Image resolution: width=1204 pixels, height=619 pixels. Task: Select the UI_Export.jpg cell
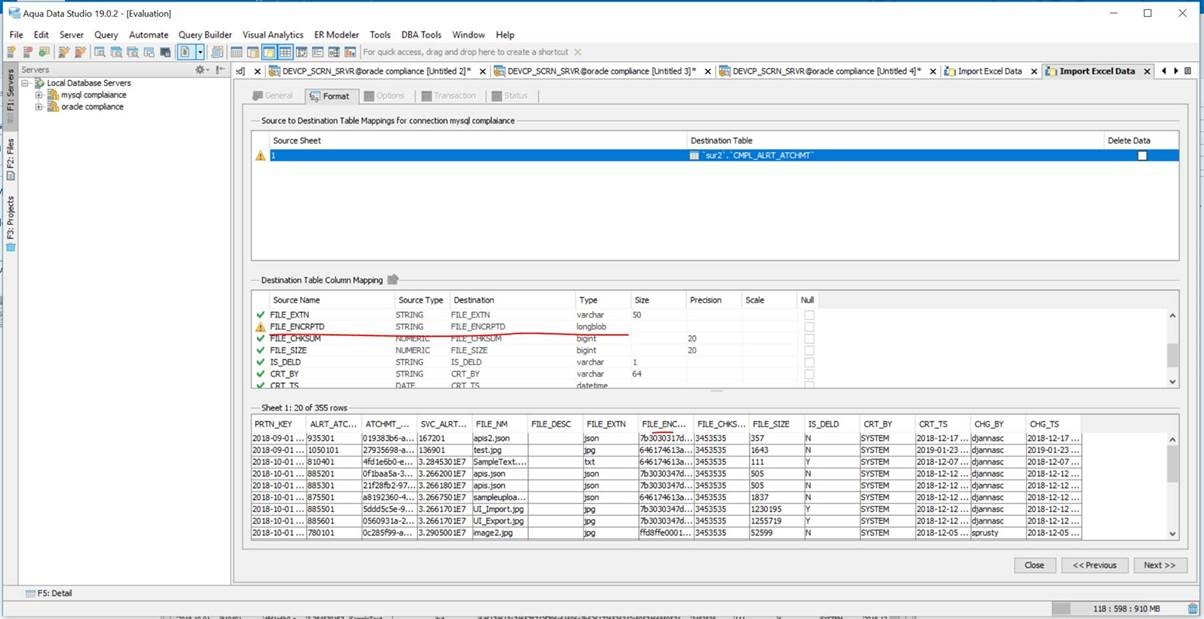click(498, 521)
